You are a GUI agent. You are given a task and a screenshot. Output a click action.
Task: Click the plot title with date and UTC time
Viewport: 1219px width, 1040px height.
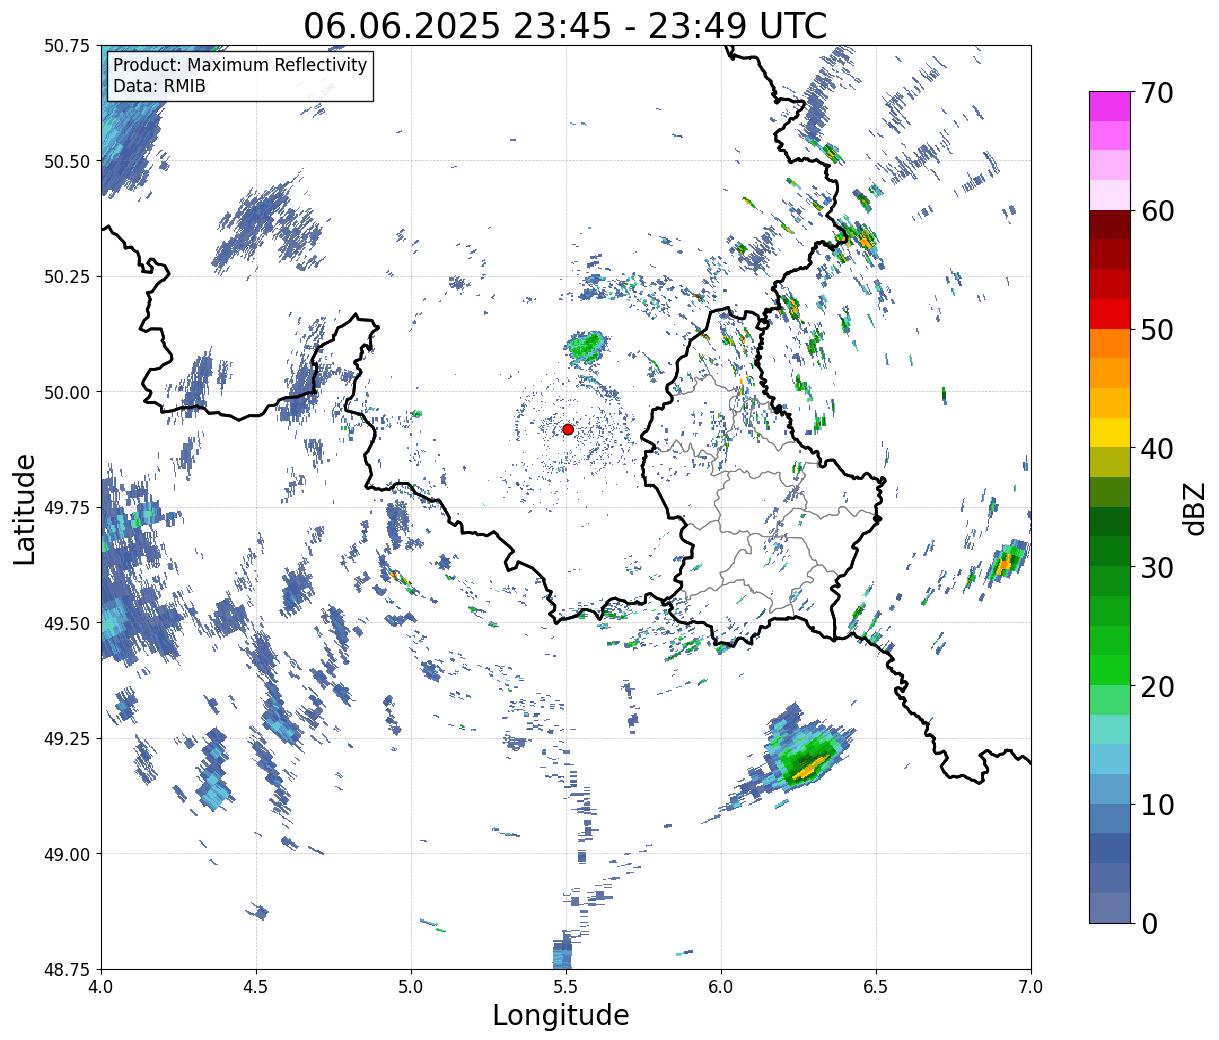[565, 25]
